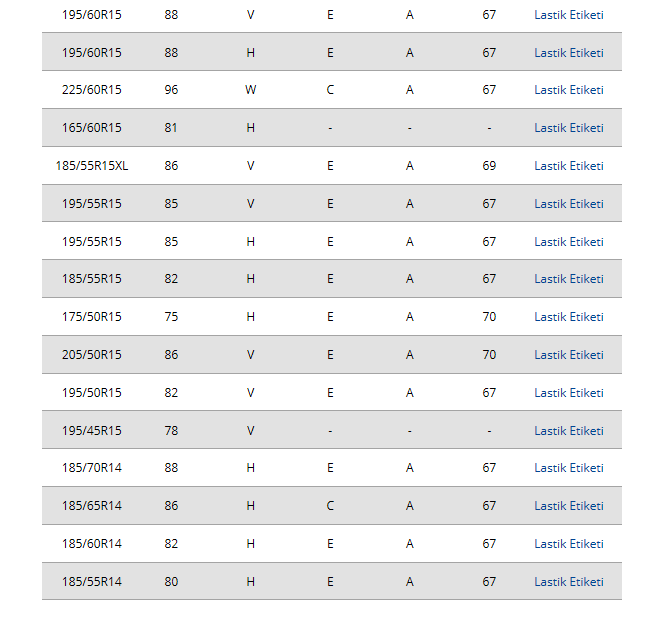Open Lastik Etiketi for 185/55R14 row
This screenshot has width=659, height=623.
pyautogui.click(x=568, y=582)
